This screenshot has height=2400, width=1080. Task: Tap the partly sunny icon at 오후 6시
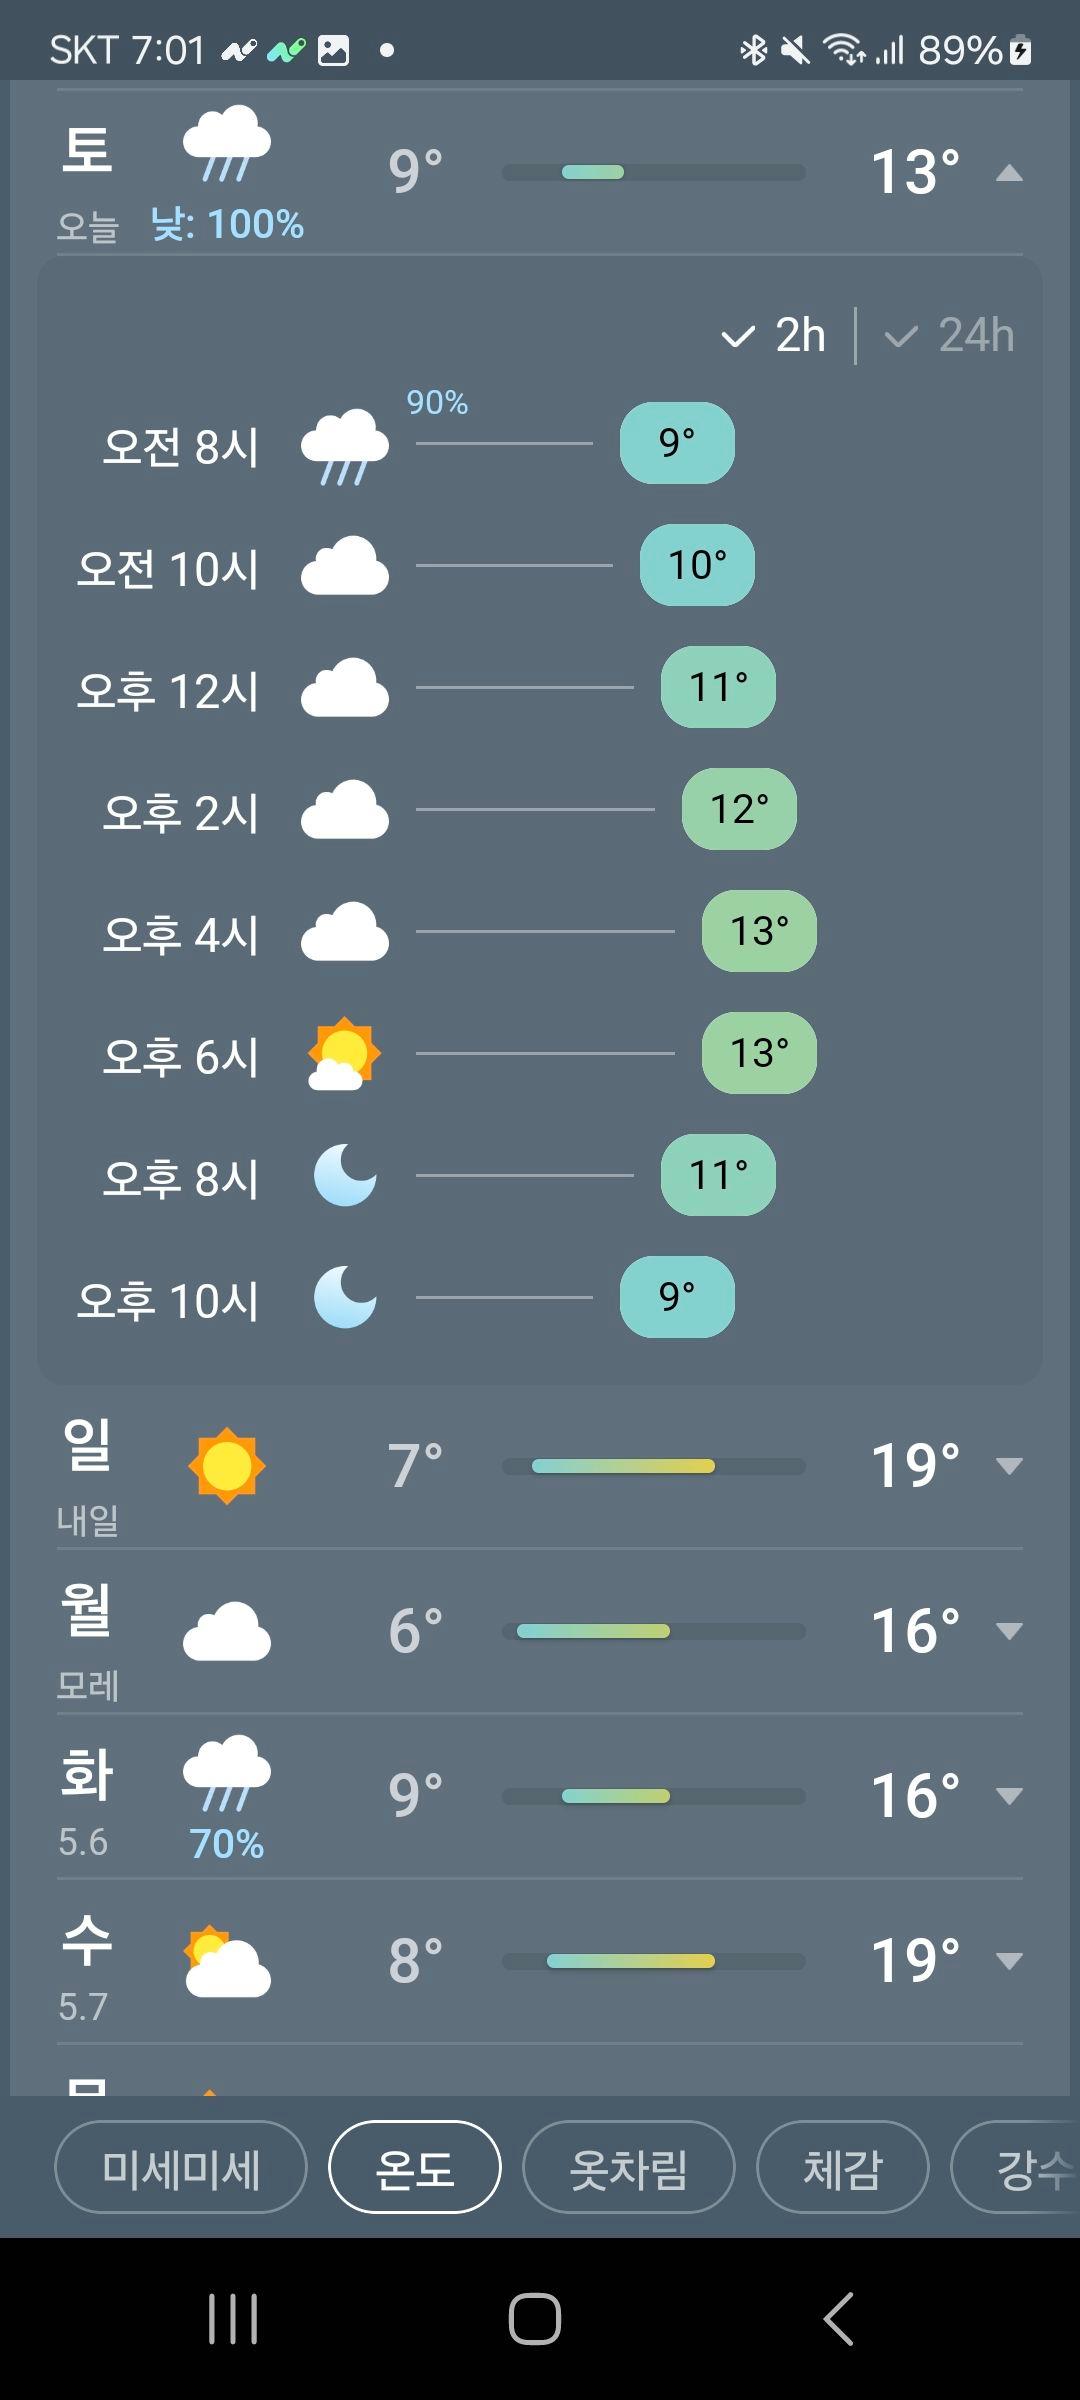tap(344, 1054)
